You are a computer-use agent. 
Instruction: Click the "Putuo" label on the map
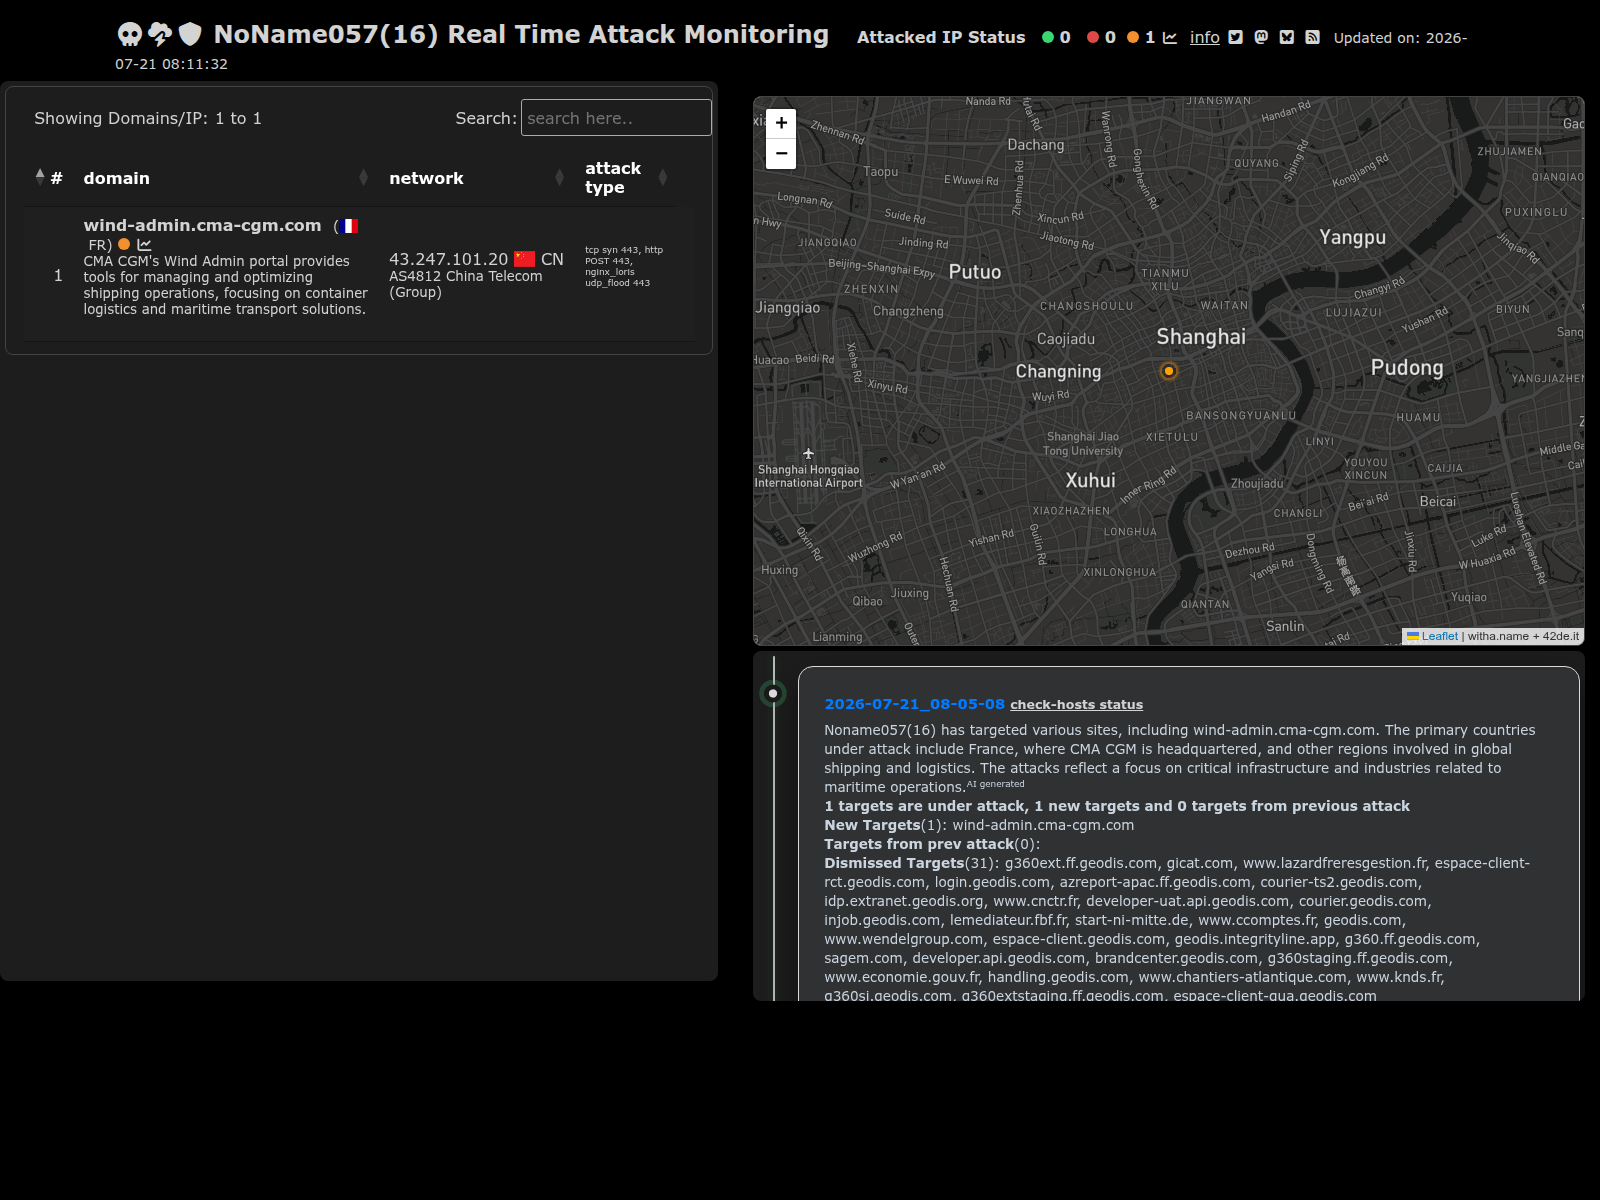975,272
